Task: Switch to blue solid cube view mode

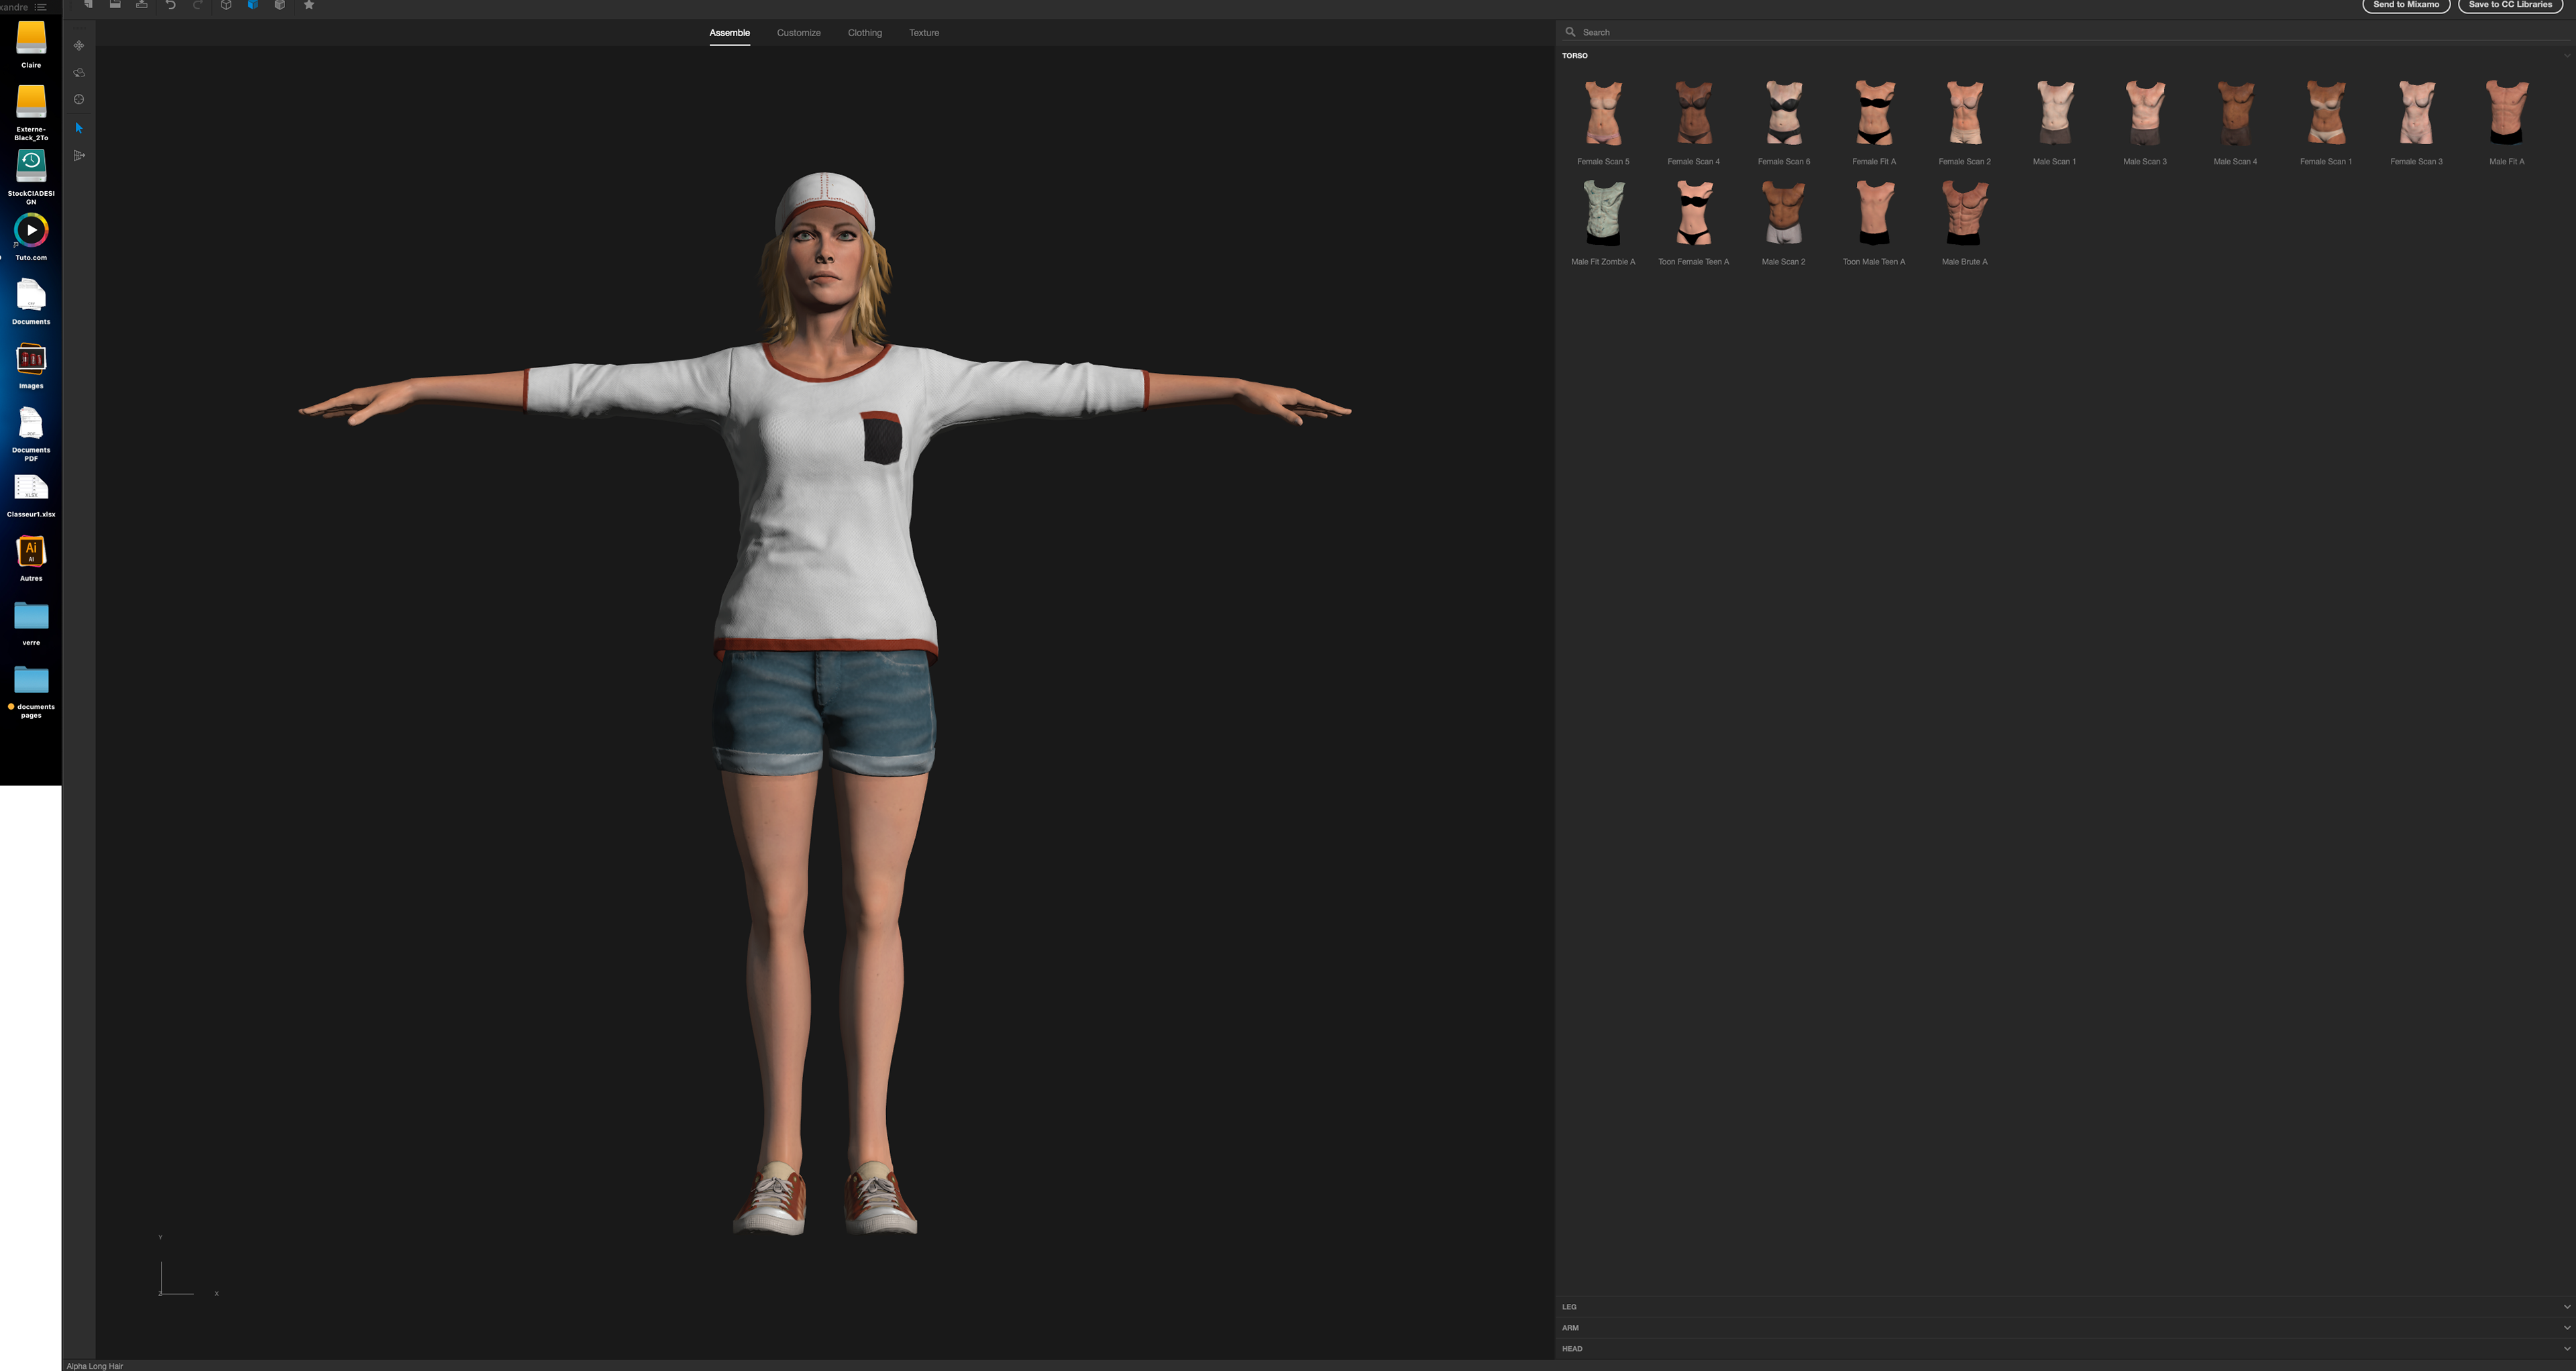Action: 253,5
